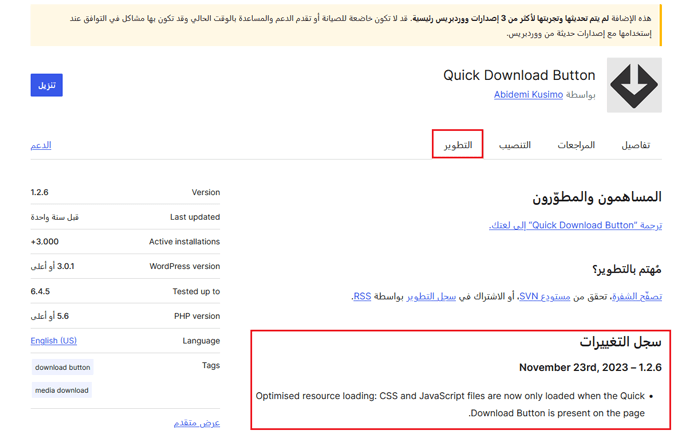Open the English (US) language link
The height and width of the screenshot is (436, 700).
click(x=54, y=341)
